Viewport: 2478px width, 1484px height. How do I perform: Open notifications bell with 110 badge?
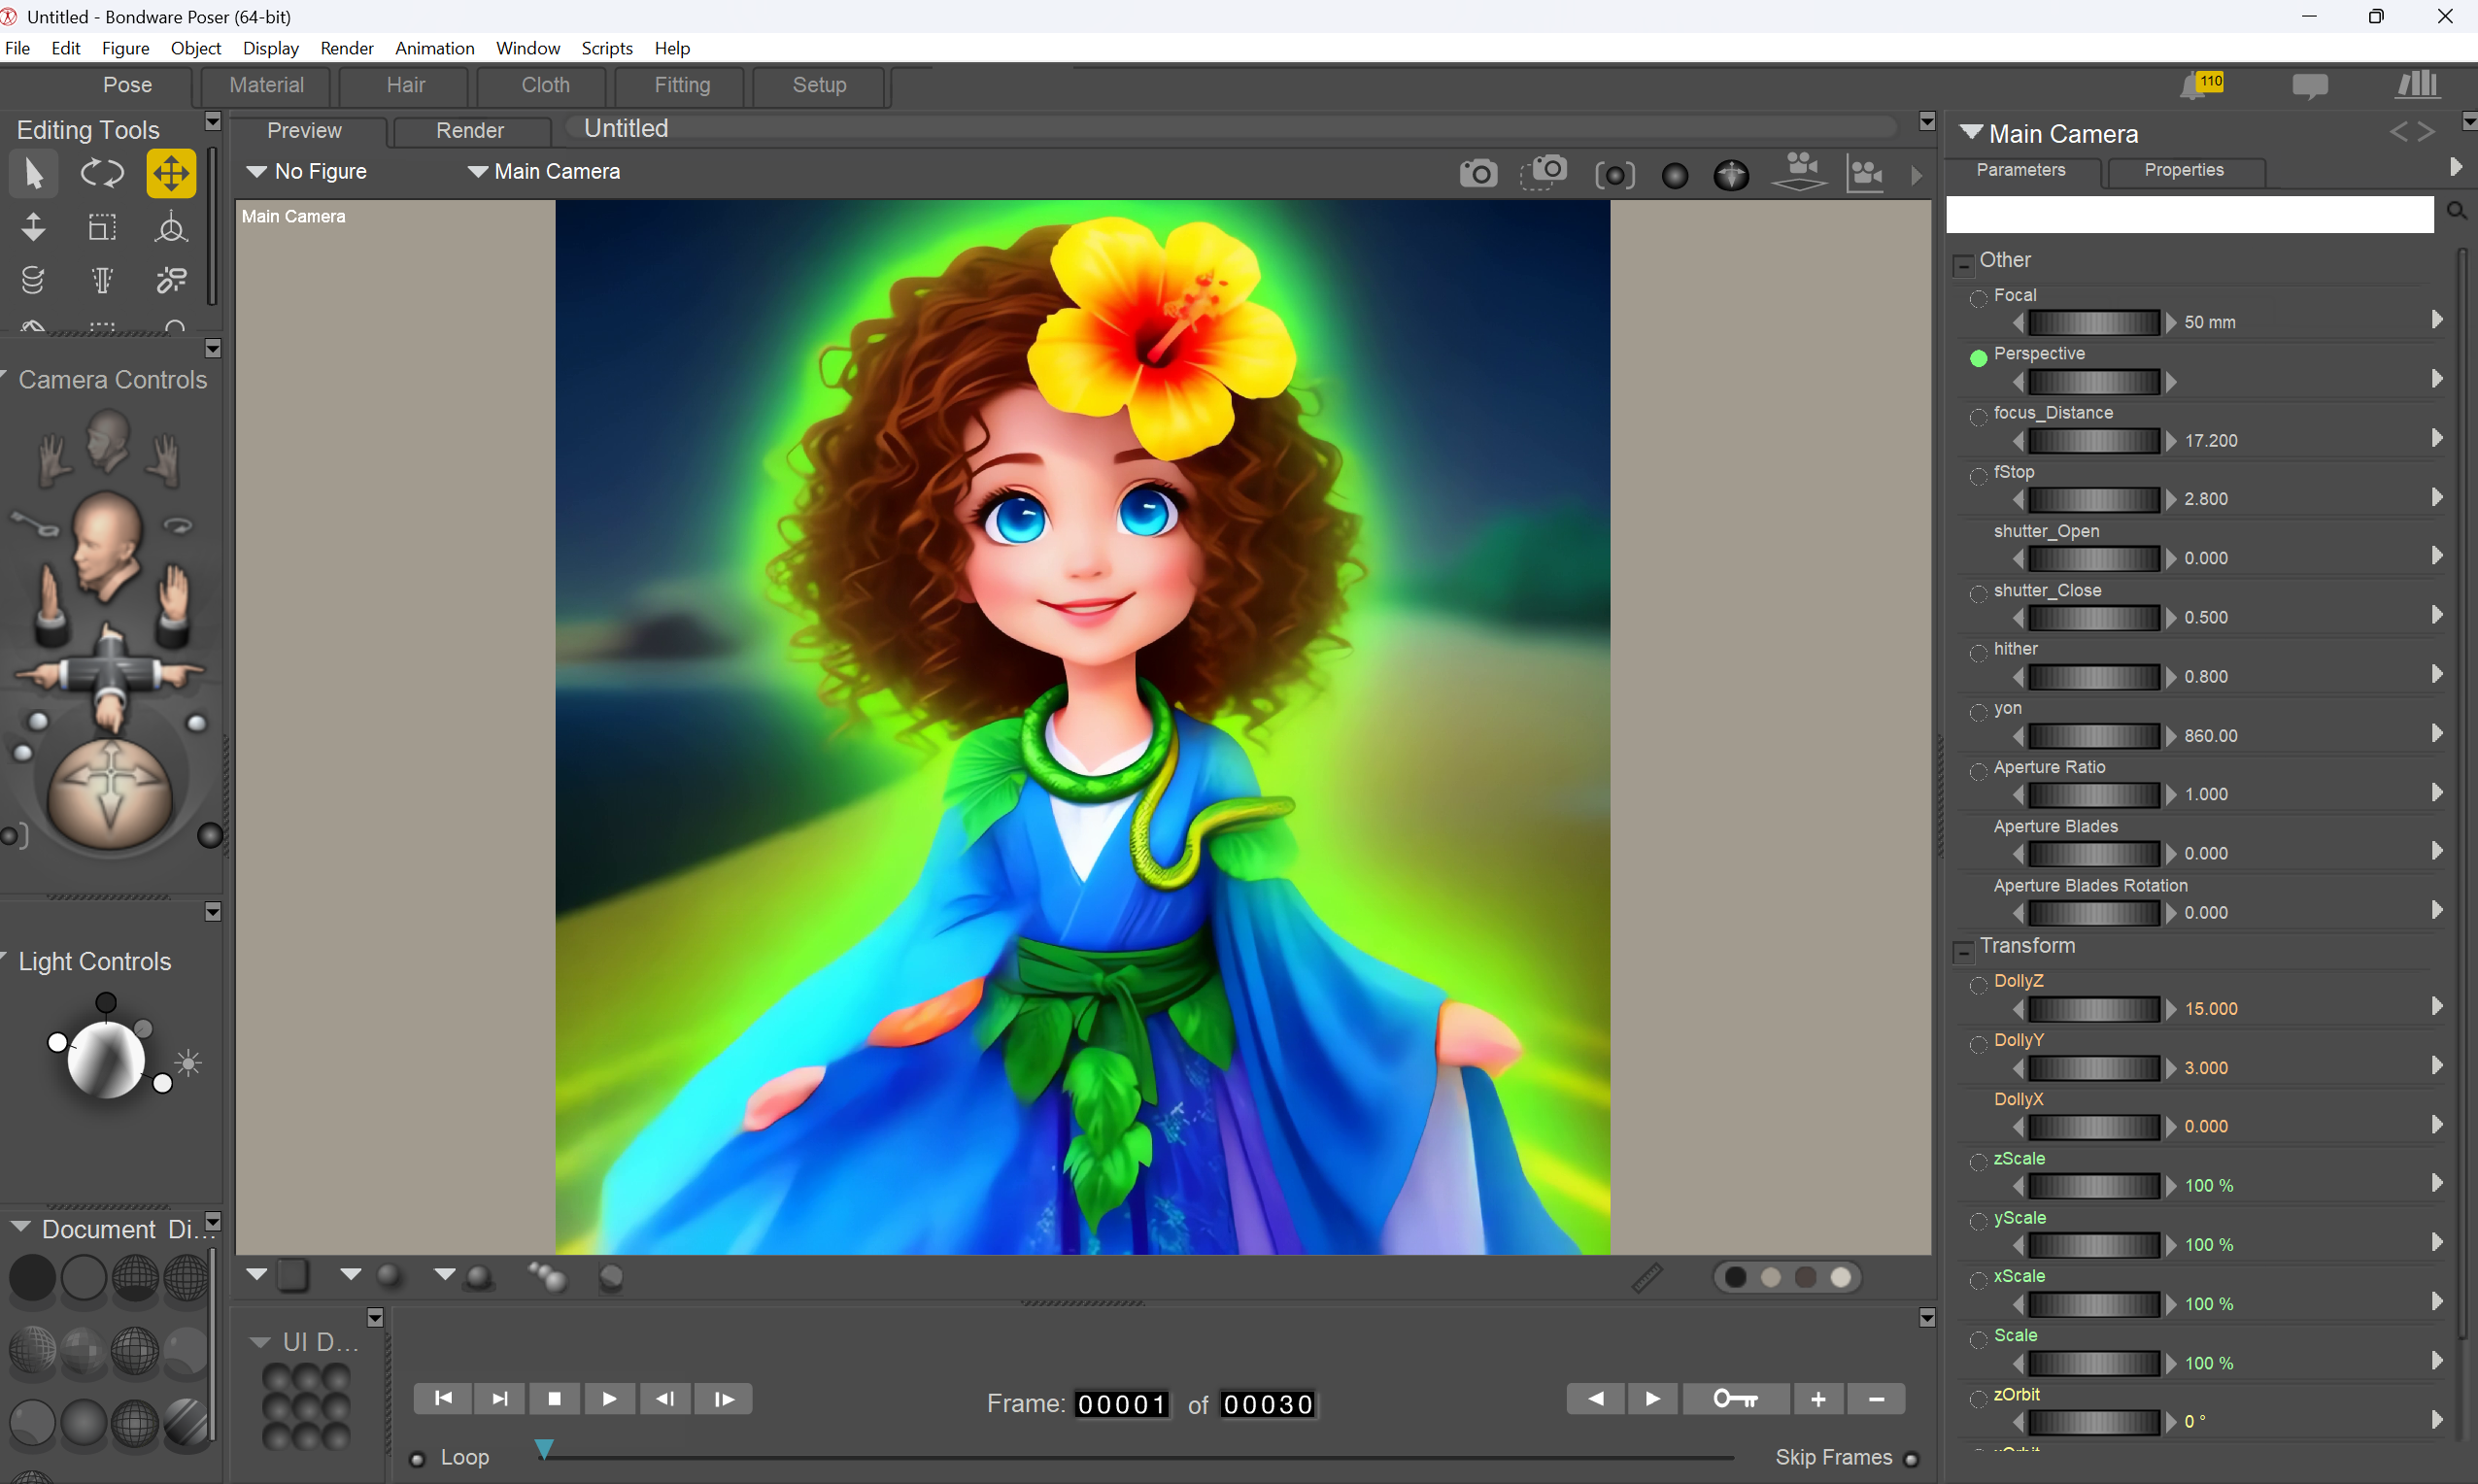point(2202,85)
